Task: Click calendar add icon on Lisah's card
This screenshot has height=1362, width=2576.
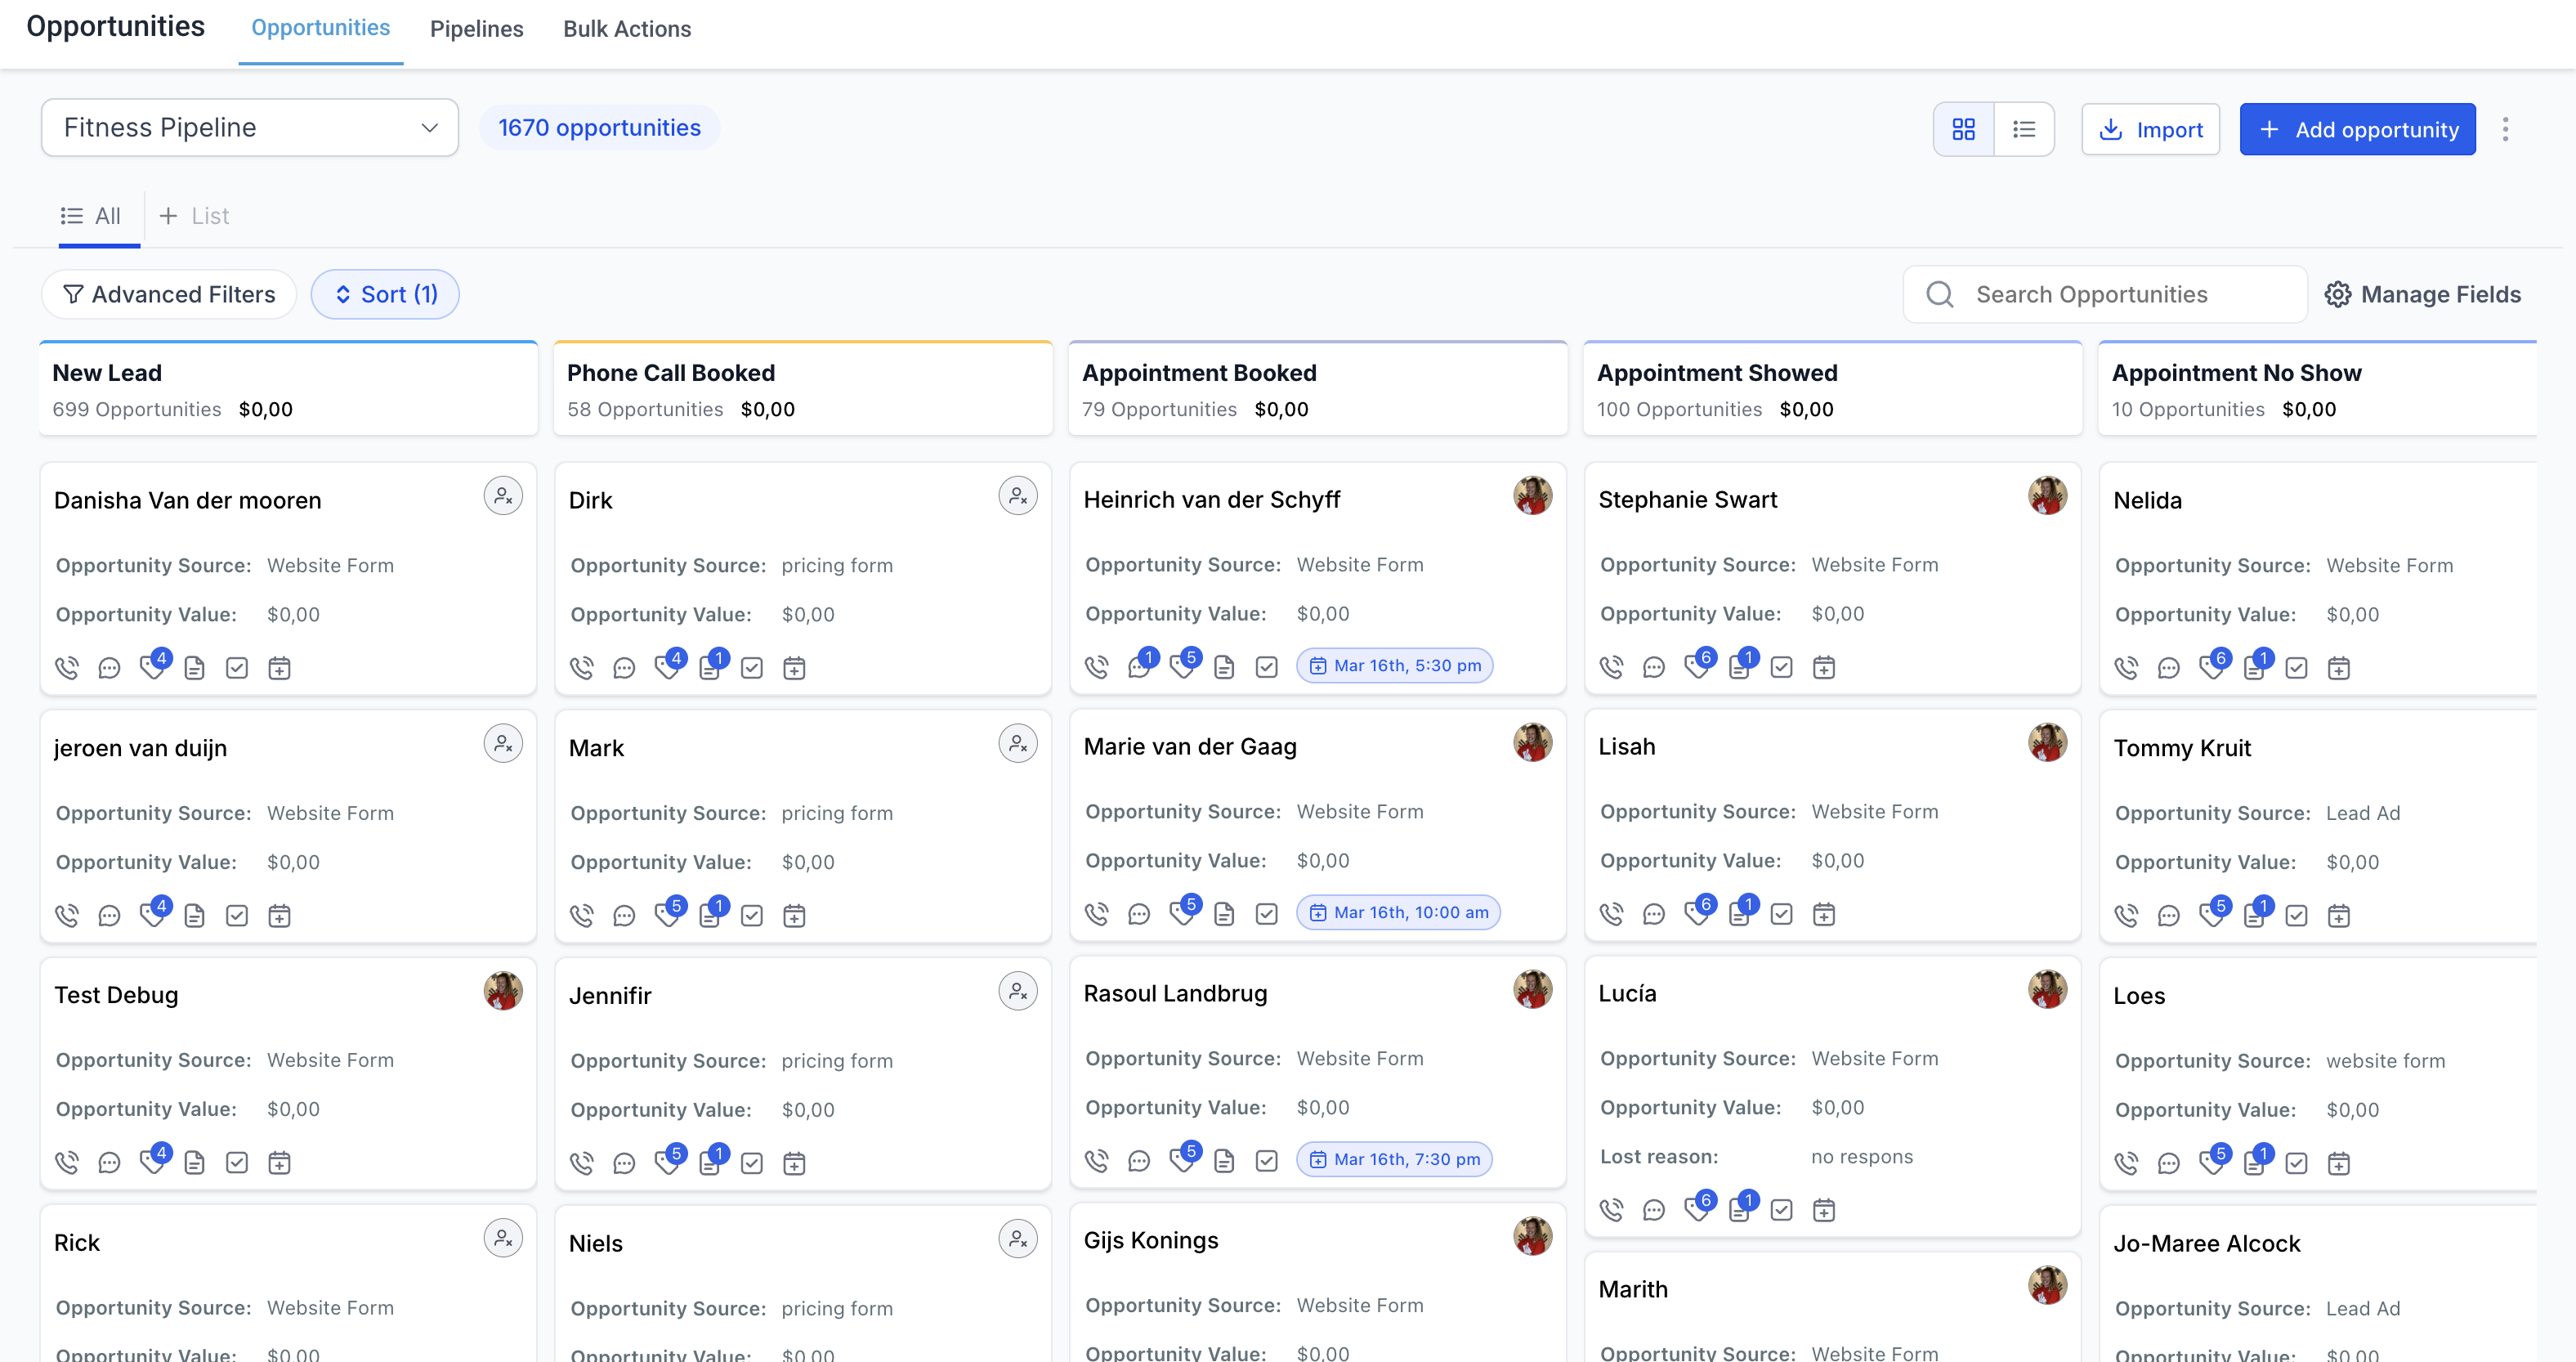Action: click(x=1823, y=914)
